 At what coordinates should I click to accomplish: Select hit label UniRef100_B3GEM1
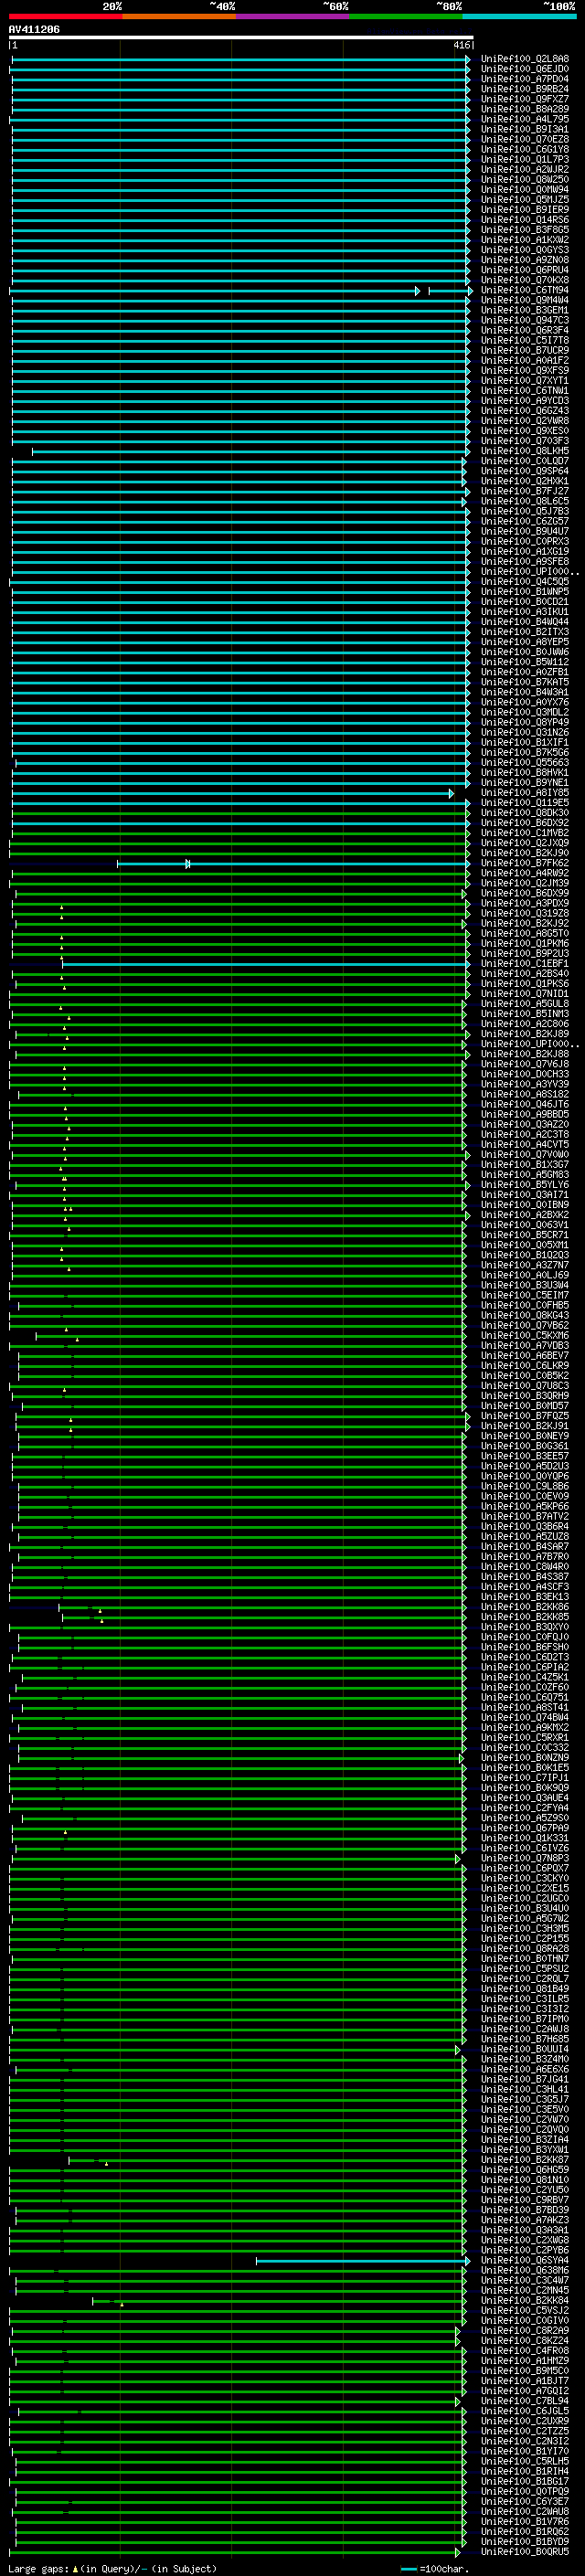[524, 310]
